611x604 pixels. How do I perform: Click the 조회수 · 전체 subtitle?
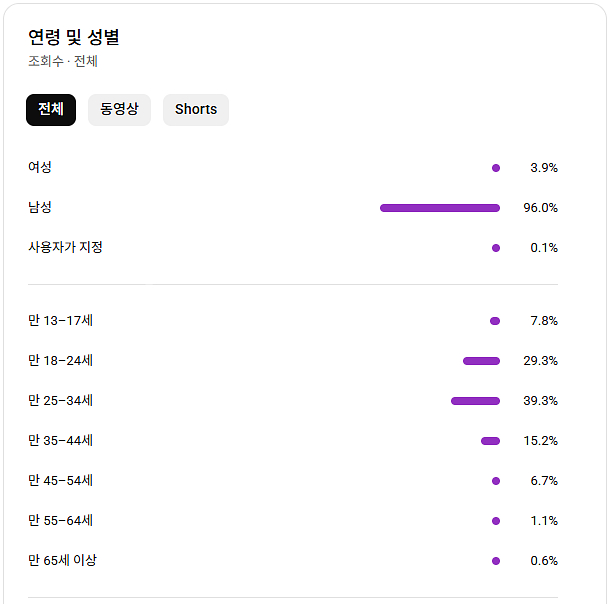click(63, 61)
